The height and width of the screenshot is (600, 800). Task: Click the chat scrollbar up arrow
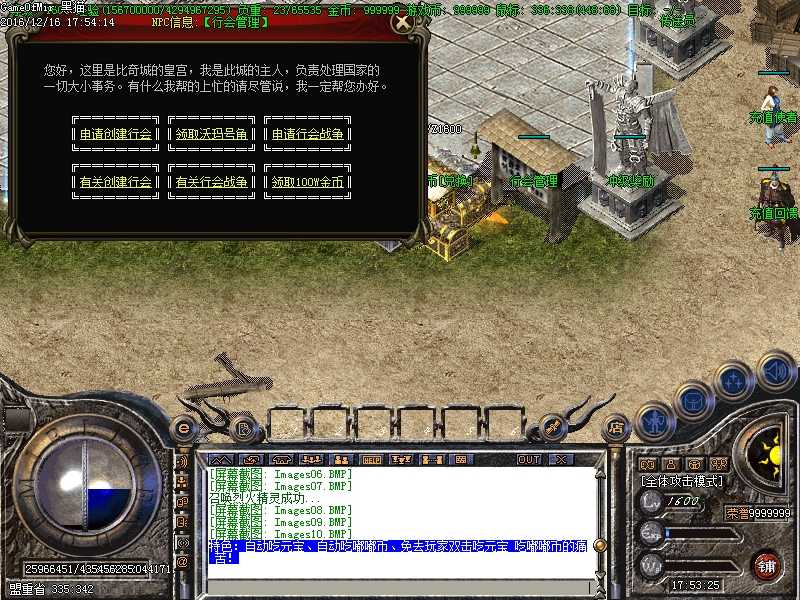[x=601, y=474]
